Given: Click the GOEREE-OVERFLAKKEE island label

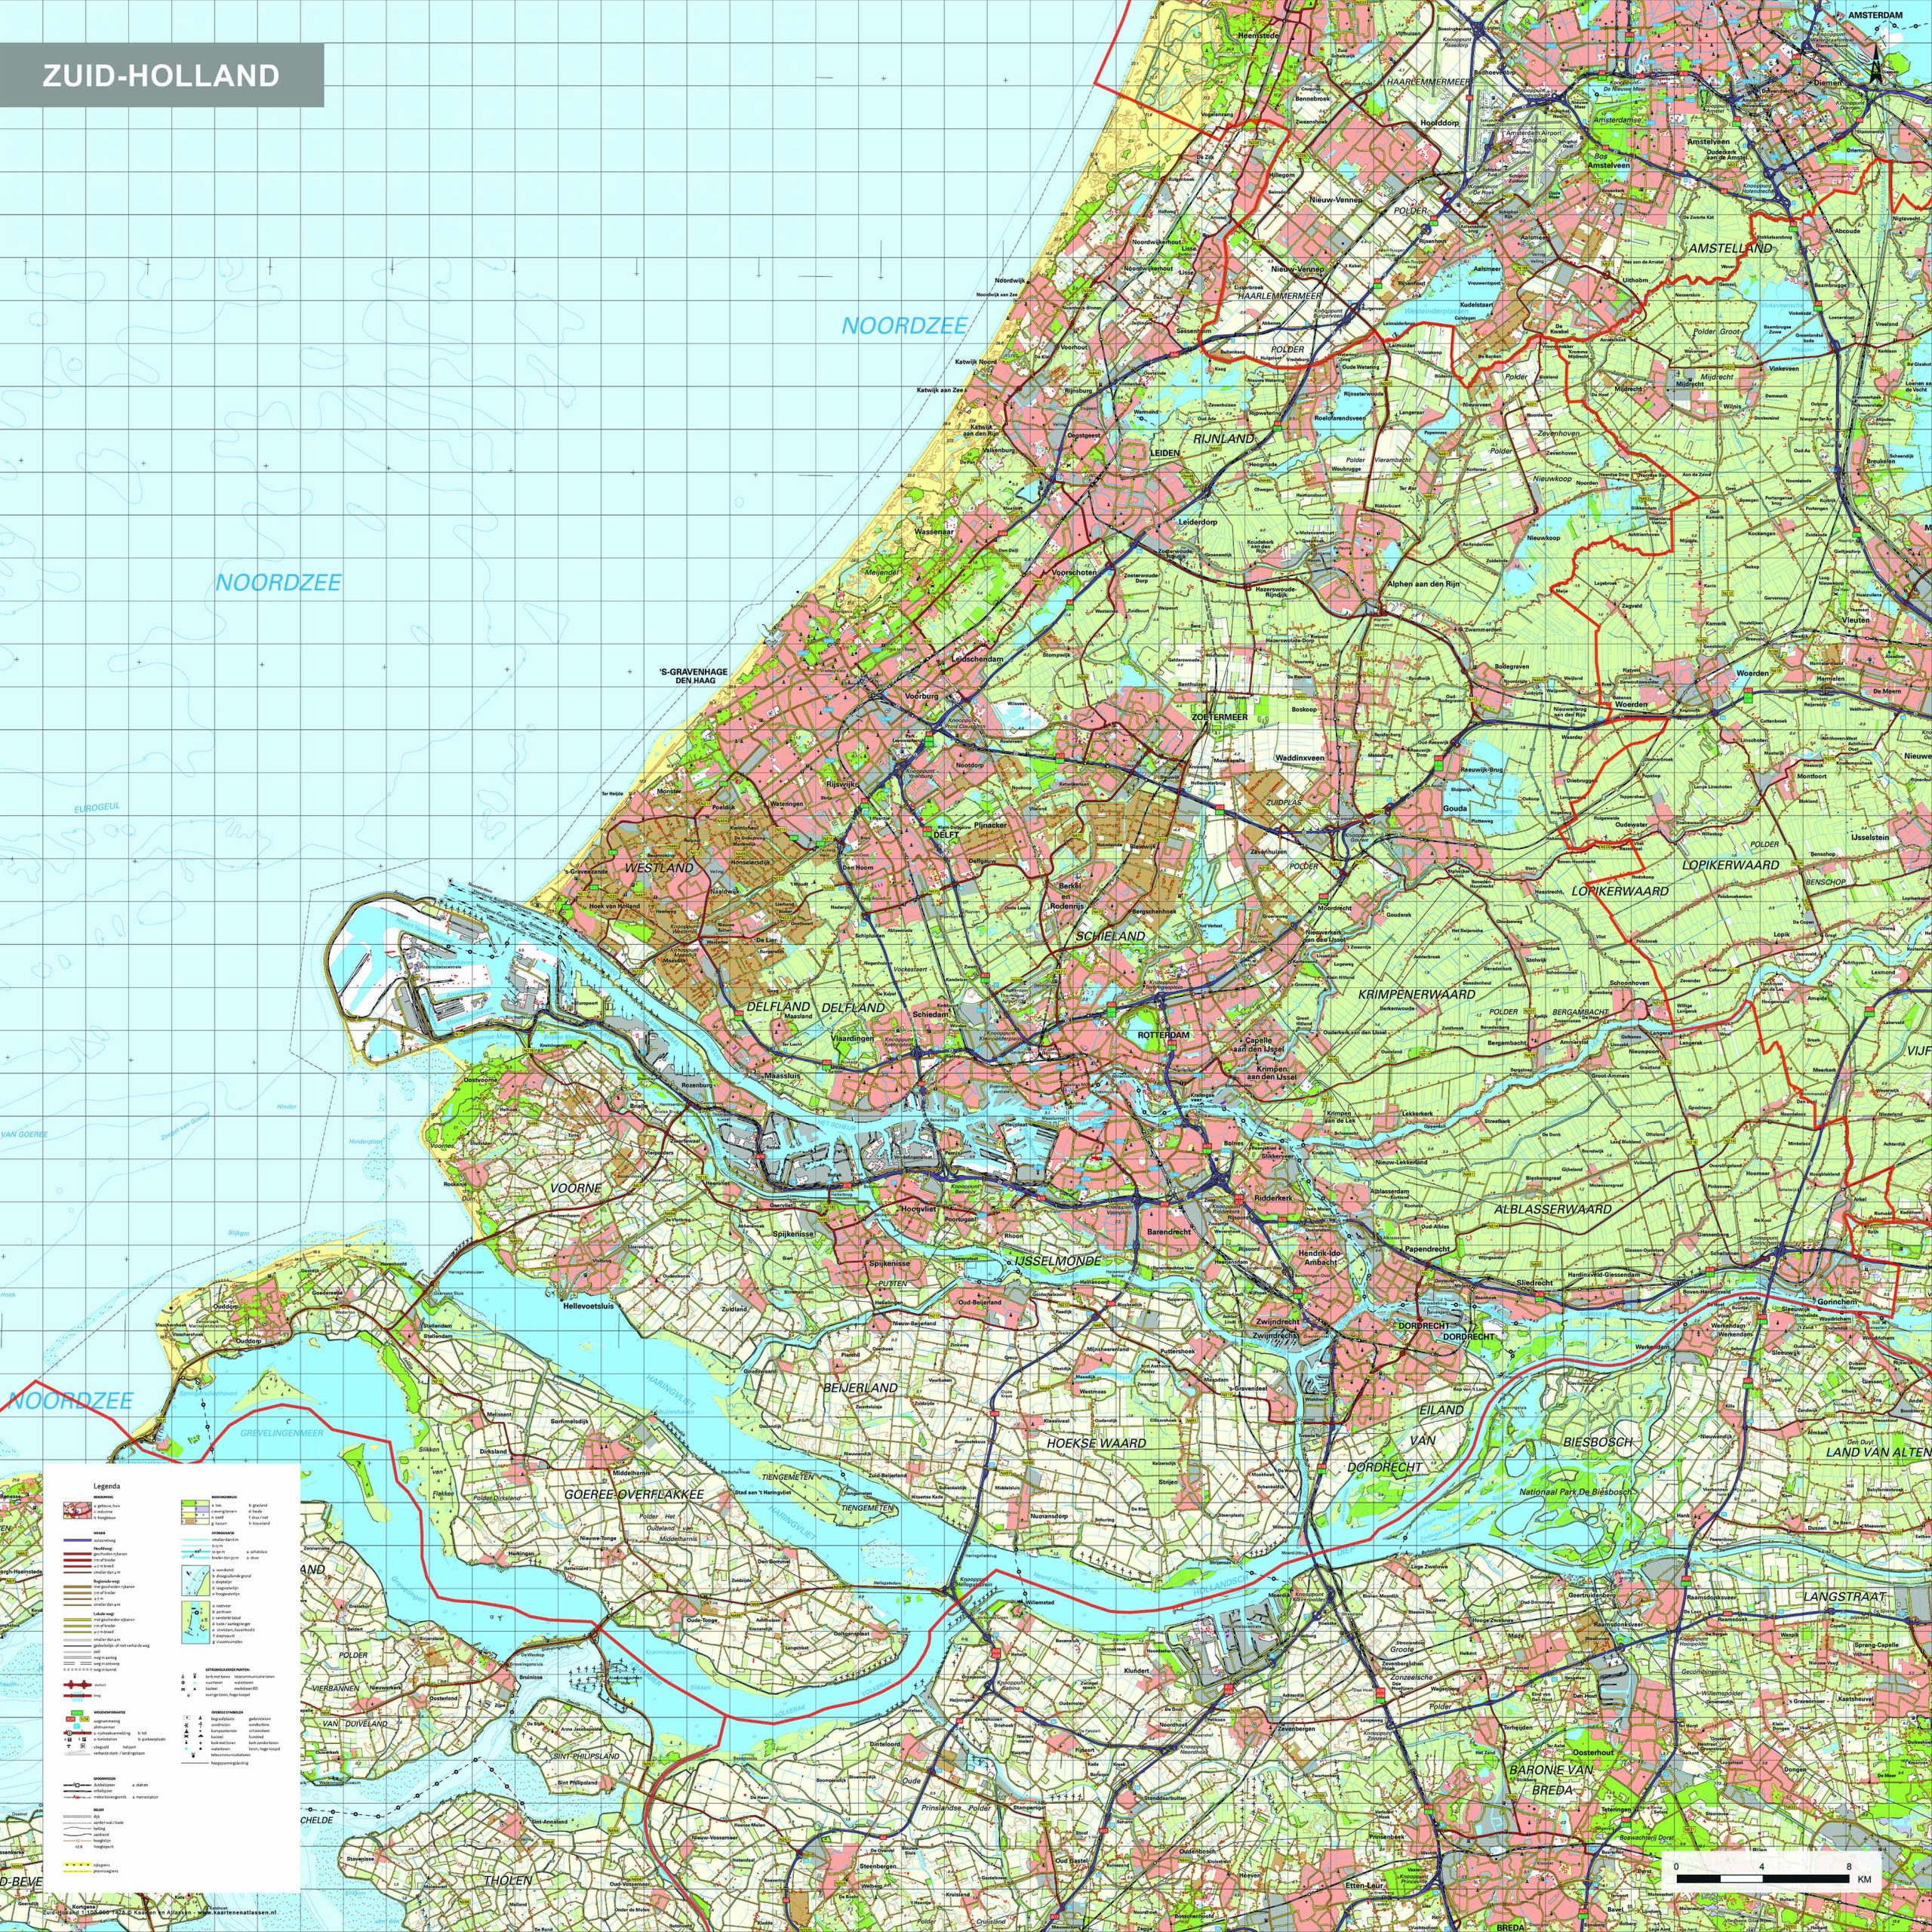Looking at the screenshot, I should coord(633,1494).
